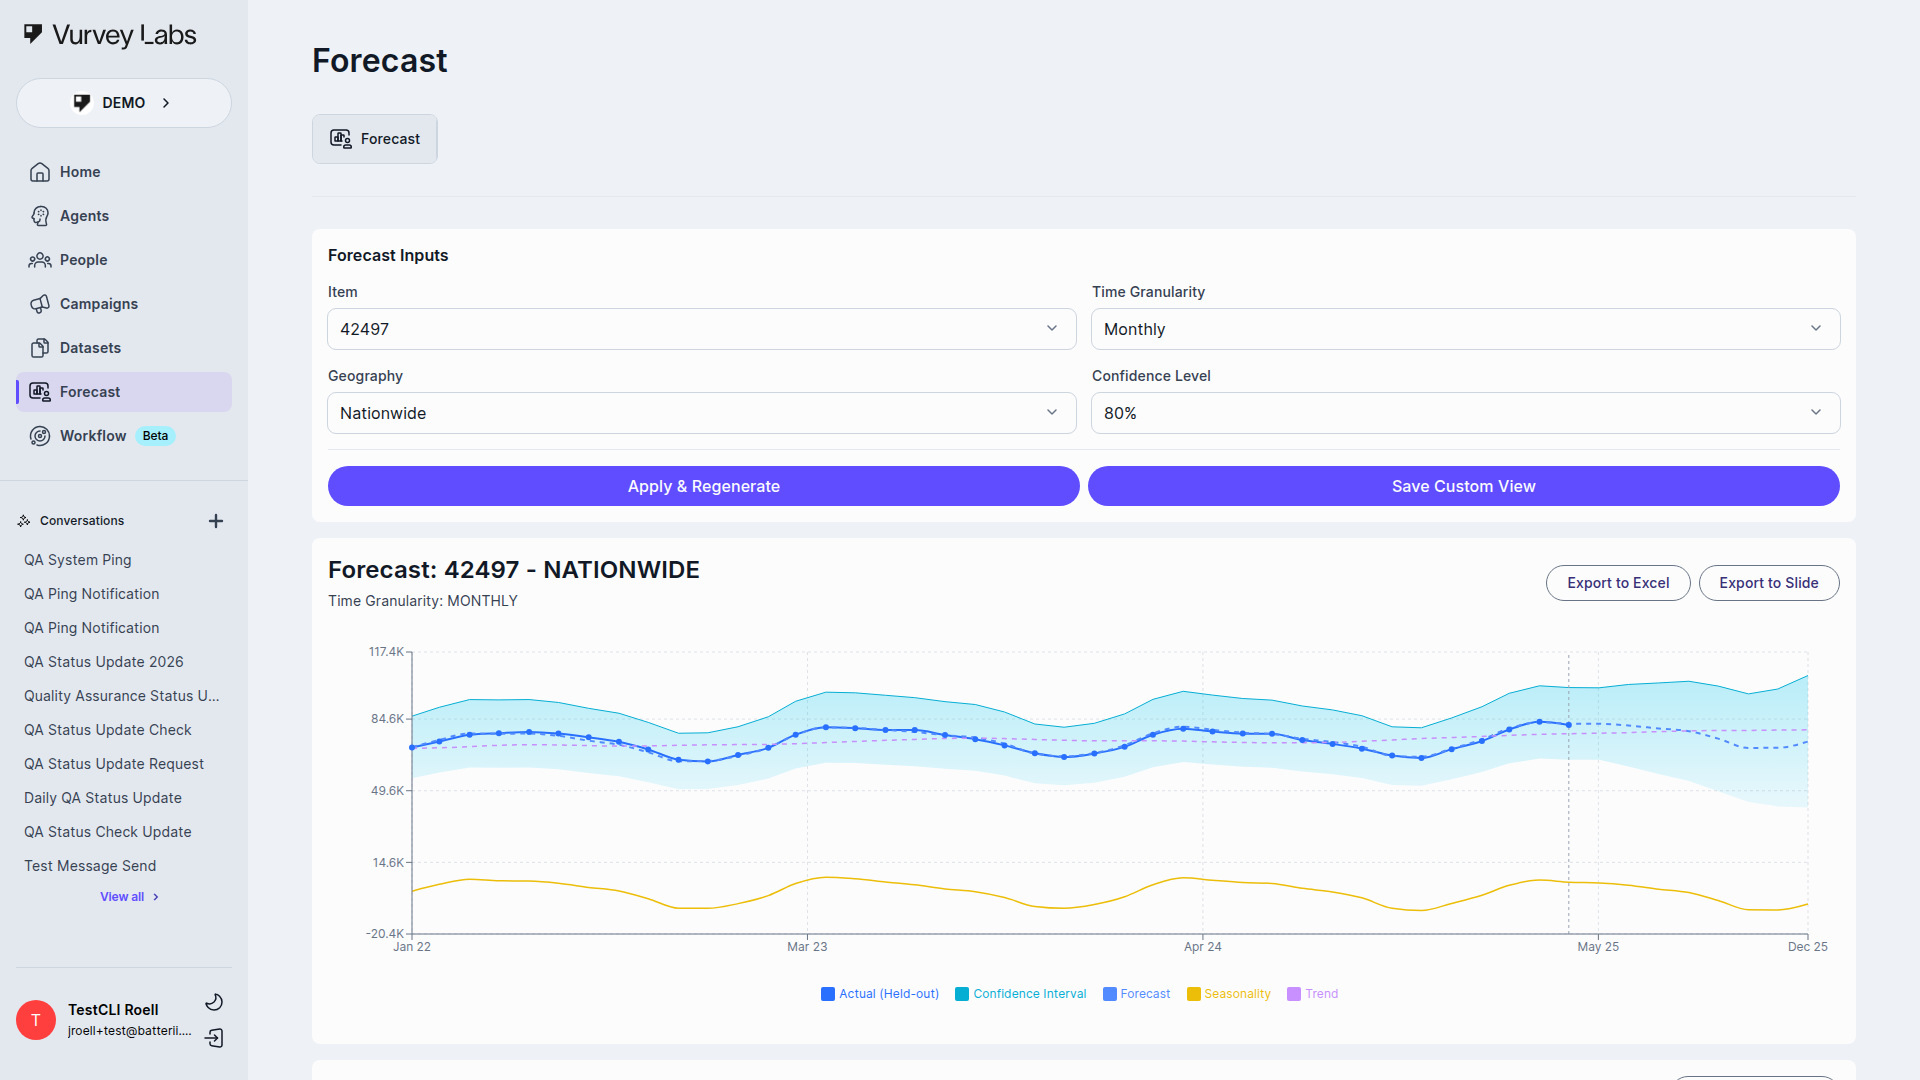Click the logout icon near TestCLI Roell
This screenshot has width=1920, height=1080.
(x=214, y=1039)
